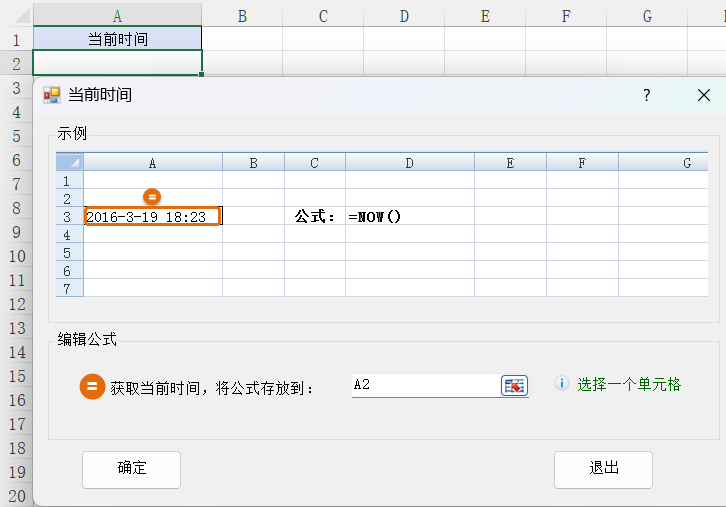Select the empty active cell A2 in worksheet
The image size is (726, 507).
coord(118,62)
